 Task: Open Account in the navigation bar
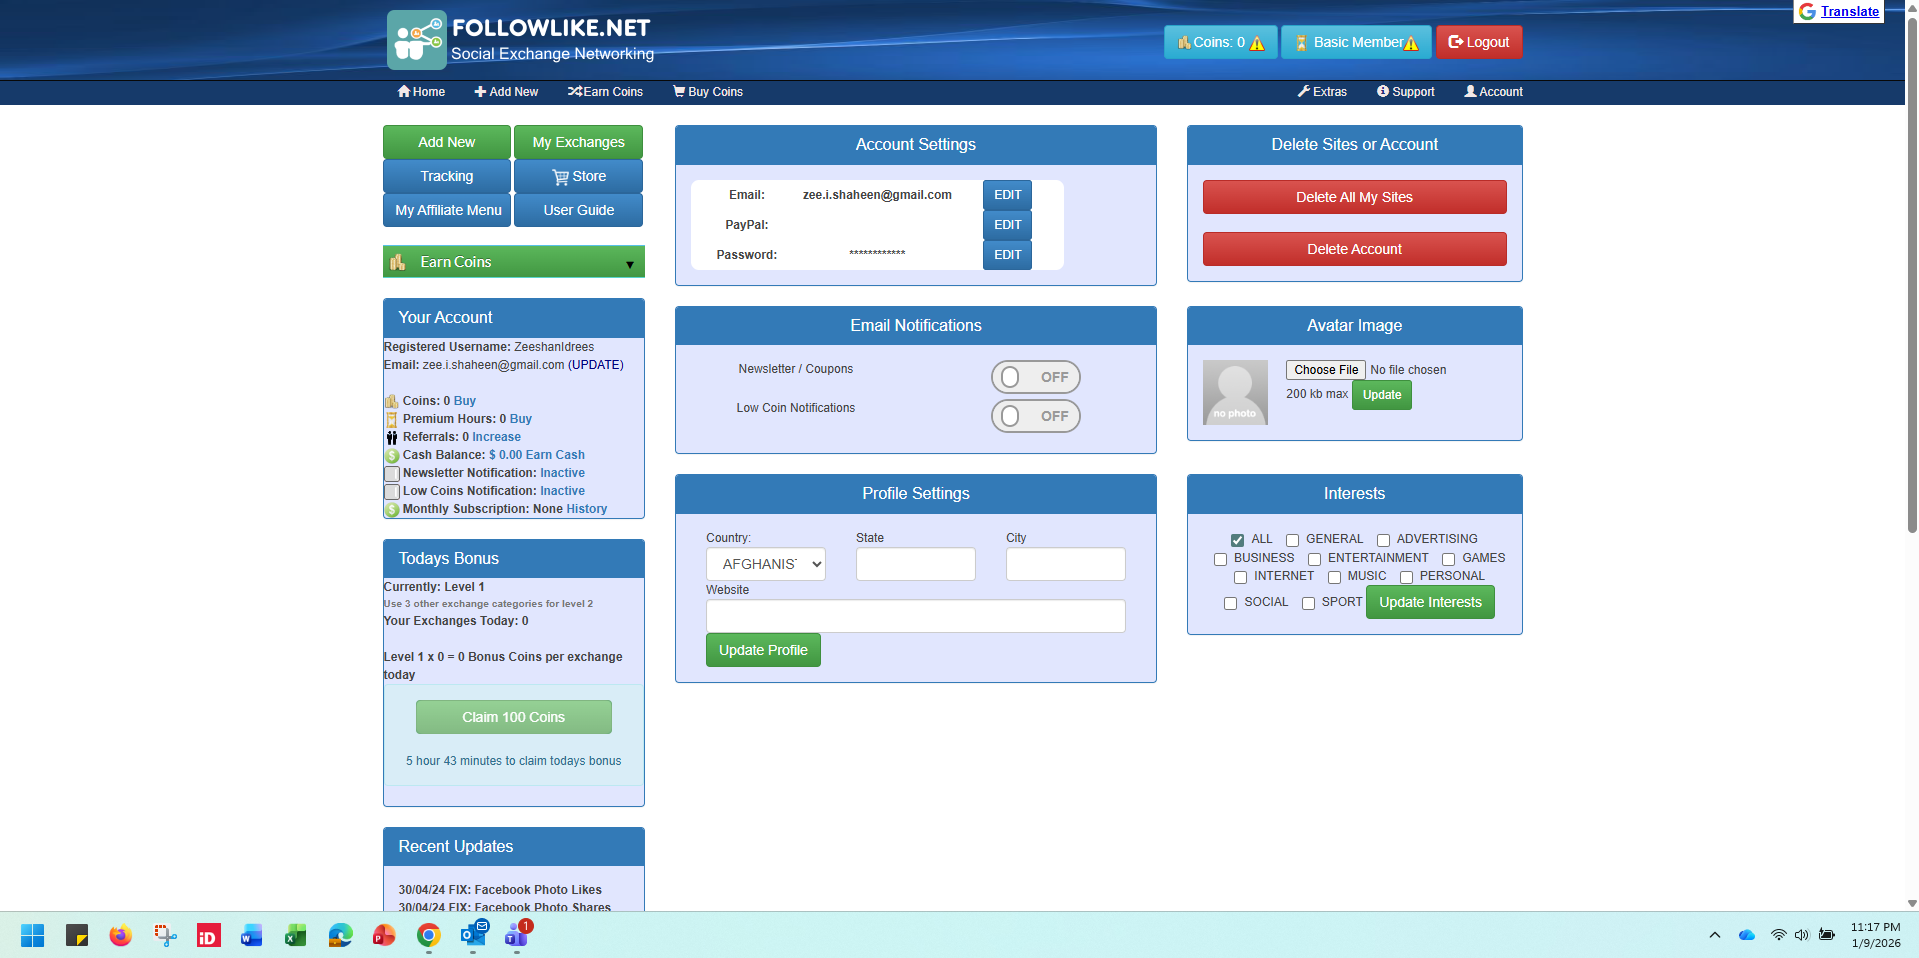[x=1493, y=92]
